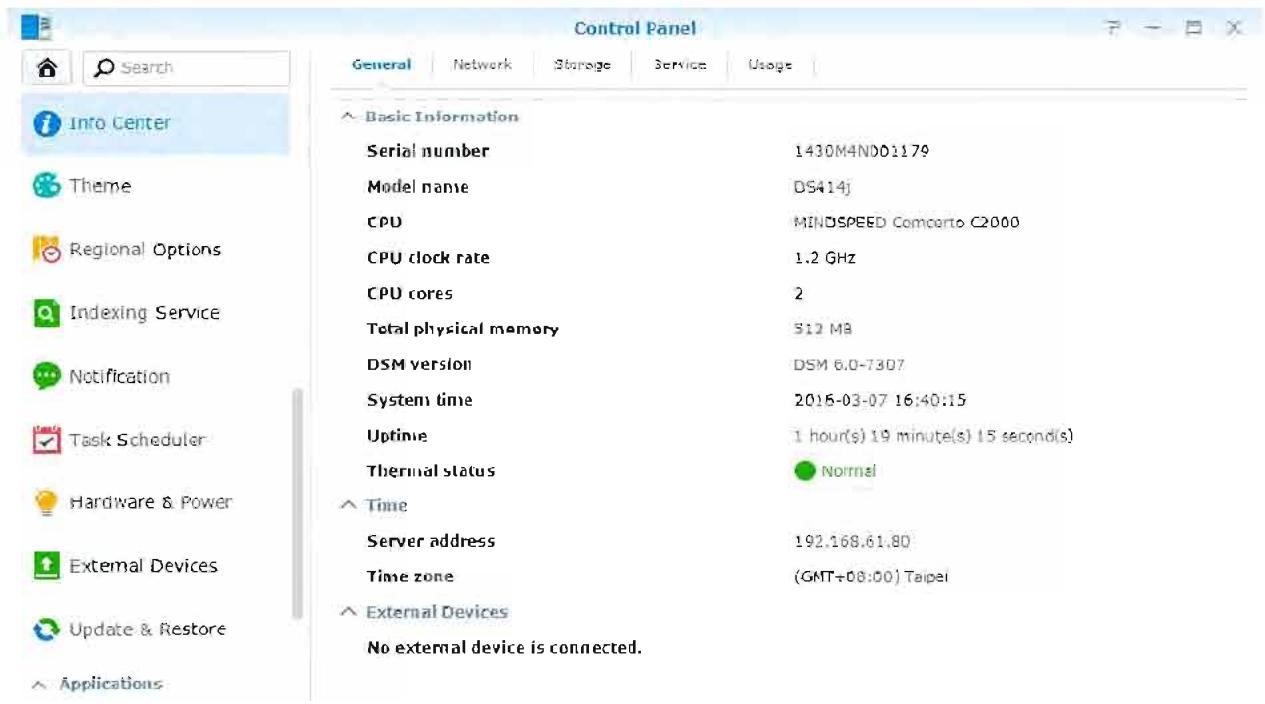Click the help question mark button
Viewport: 1265px width, 704px height.
point(1112,28)
